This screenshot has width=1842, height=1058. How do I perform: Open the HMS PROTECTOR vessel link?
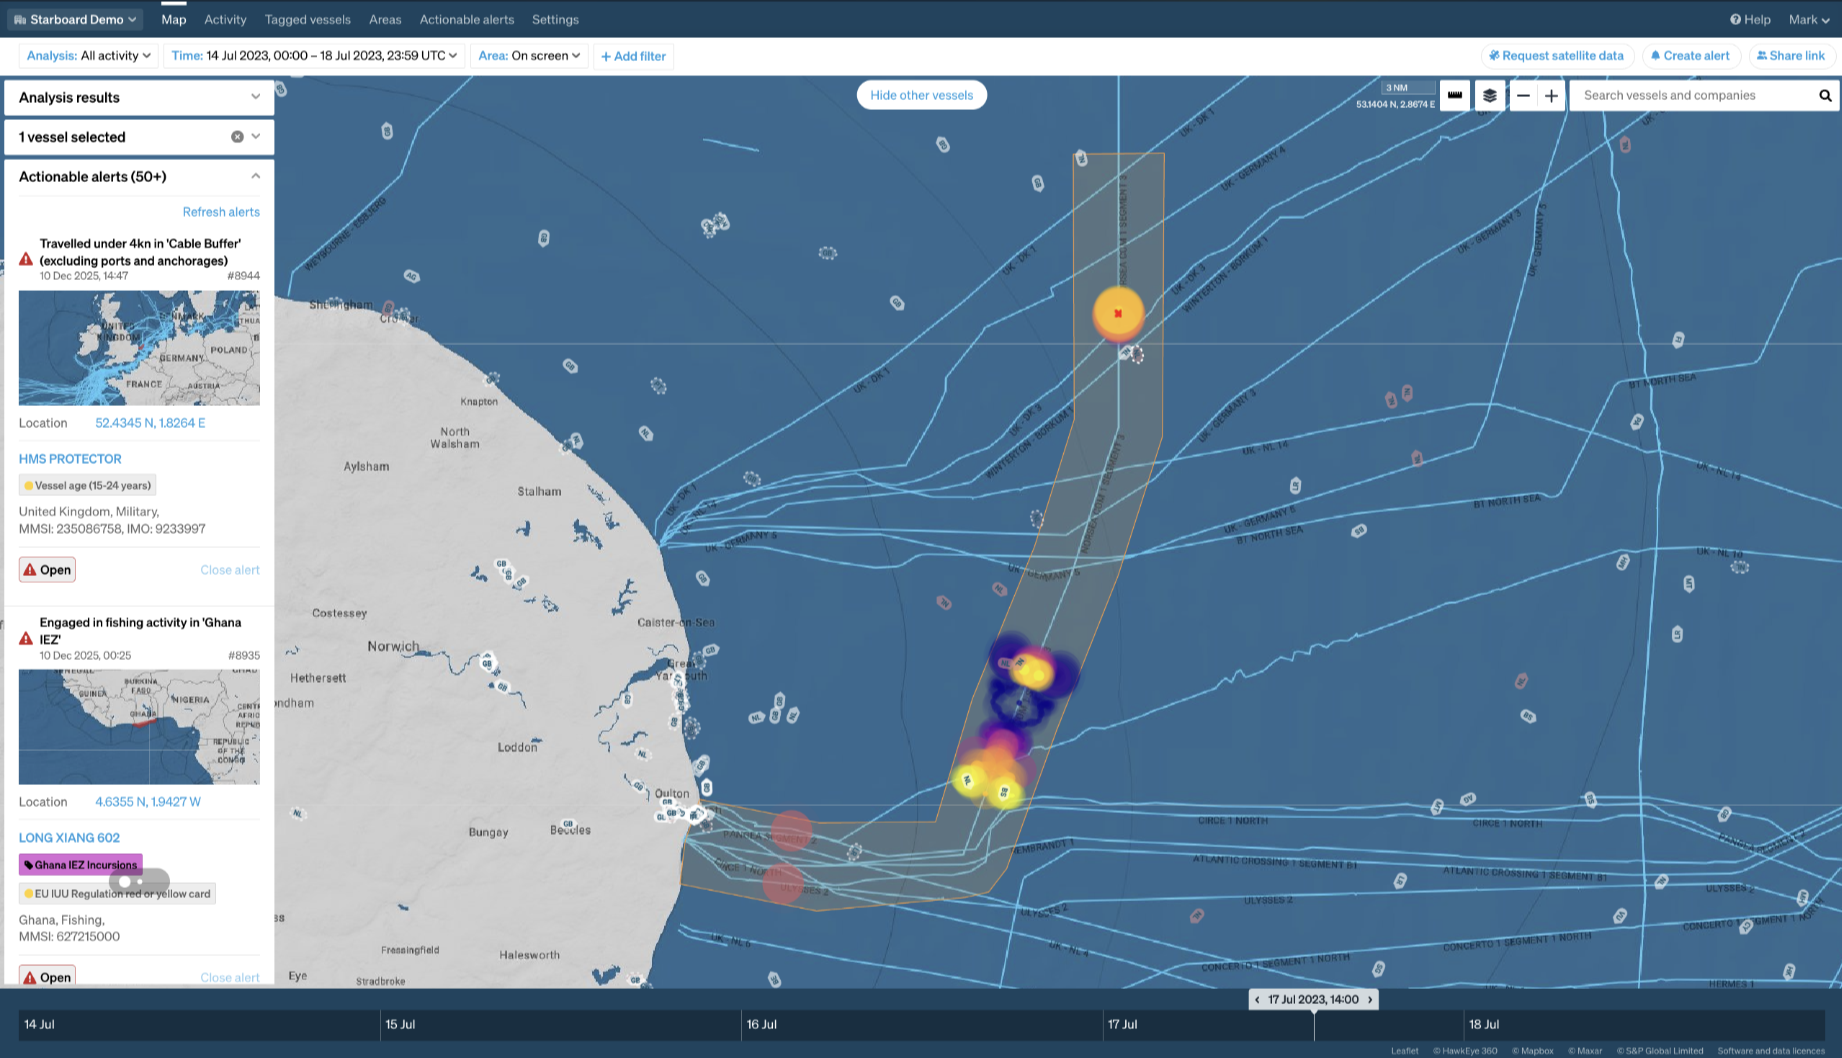tap(70, 459)
